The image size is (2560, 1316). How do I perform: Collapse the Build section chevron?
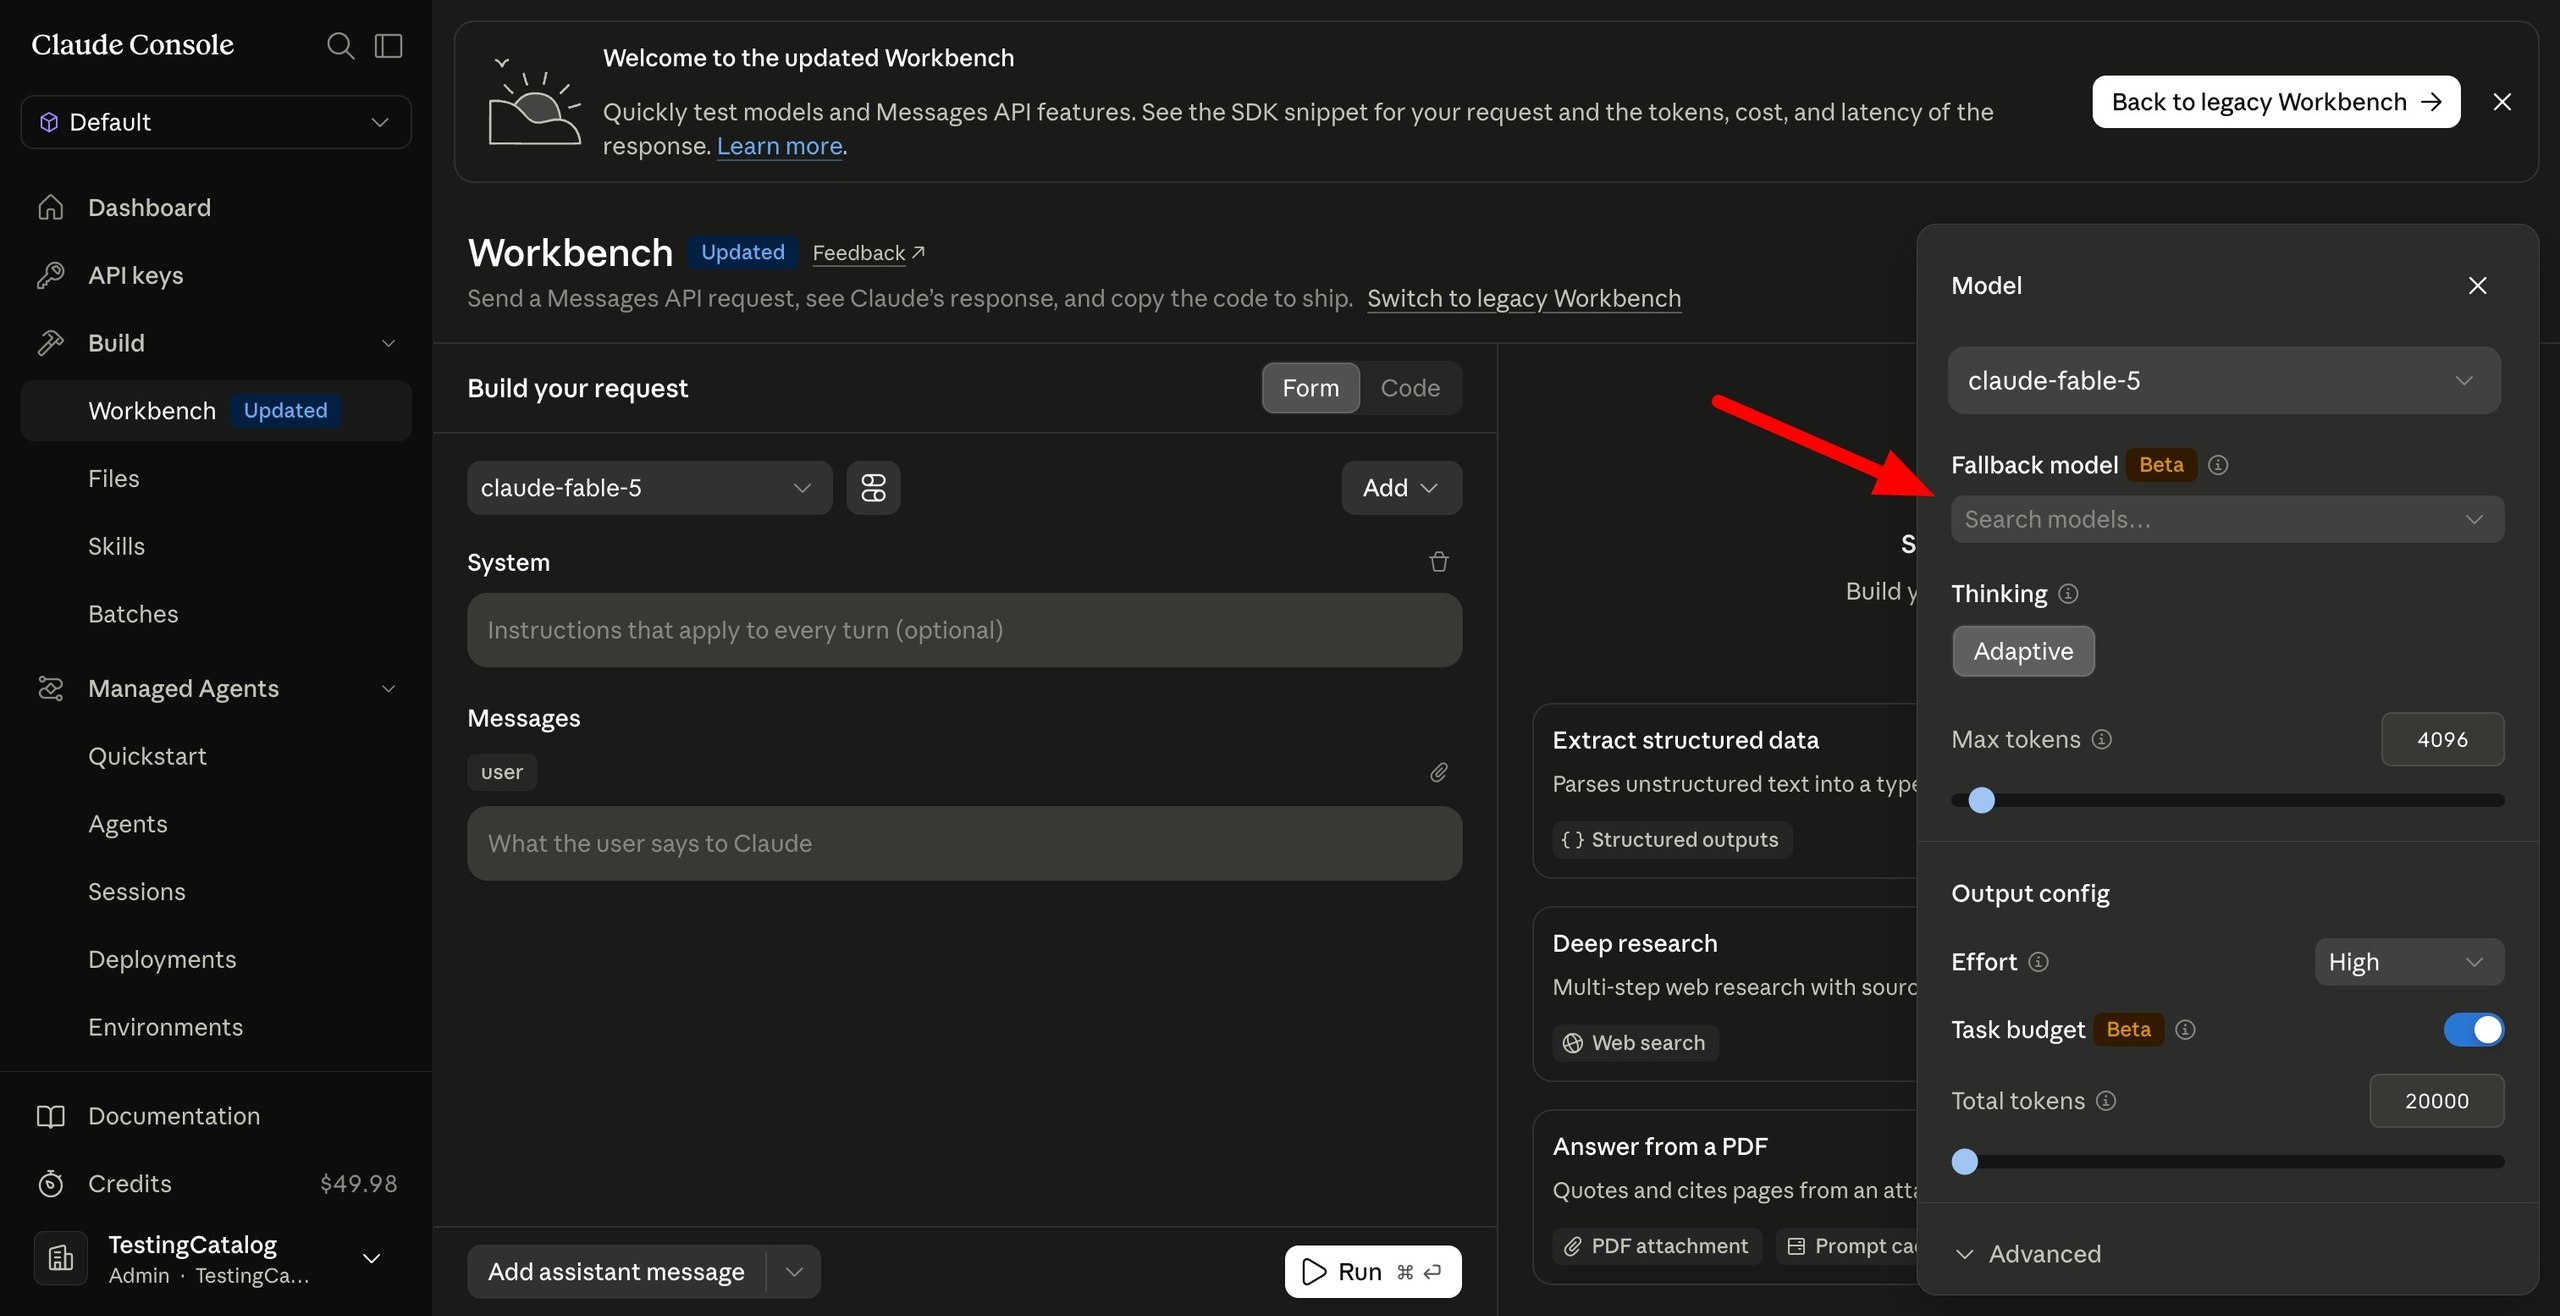(388, 343)
